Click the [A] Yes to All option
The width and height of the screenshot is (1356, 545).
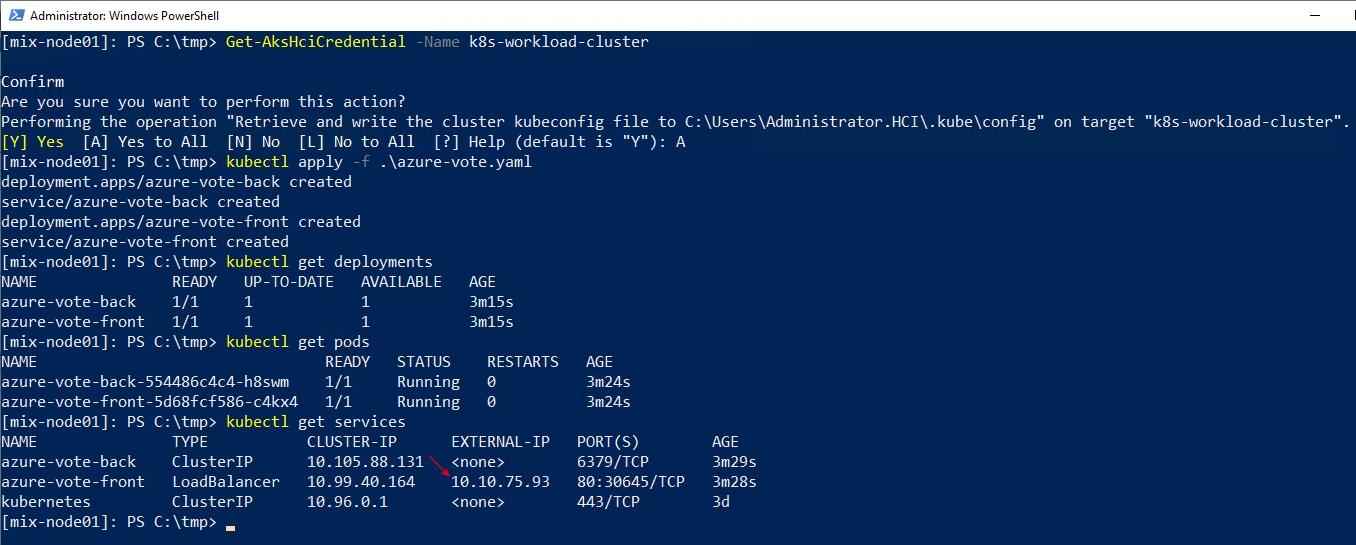[145, 142]
